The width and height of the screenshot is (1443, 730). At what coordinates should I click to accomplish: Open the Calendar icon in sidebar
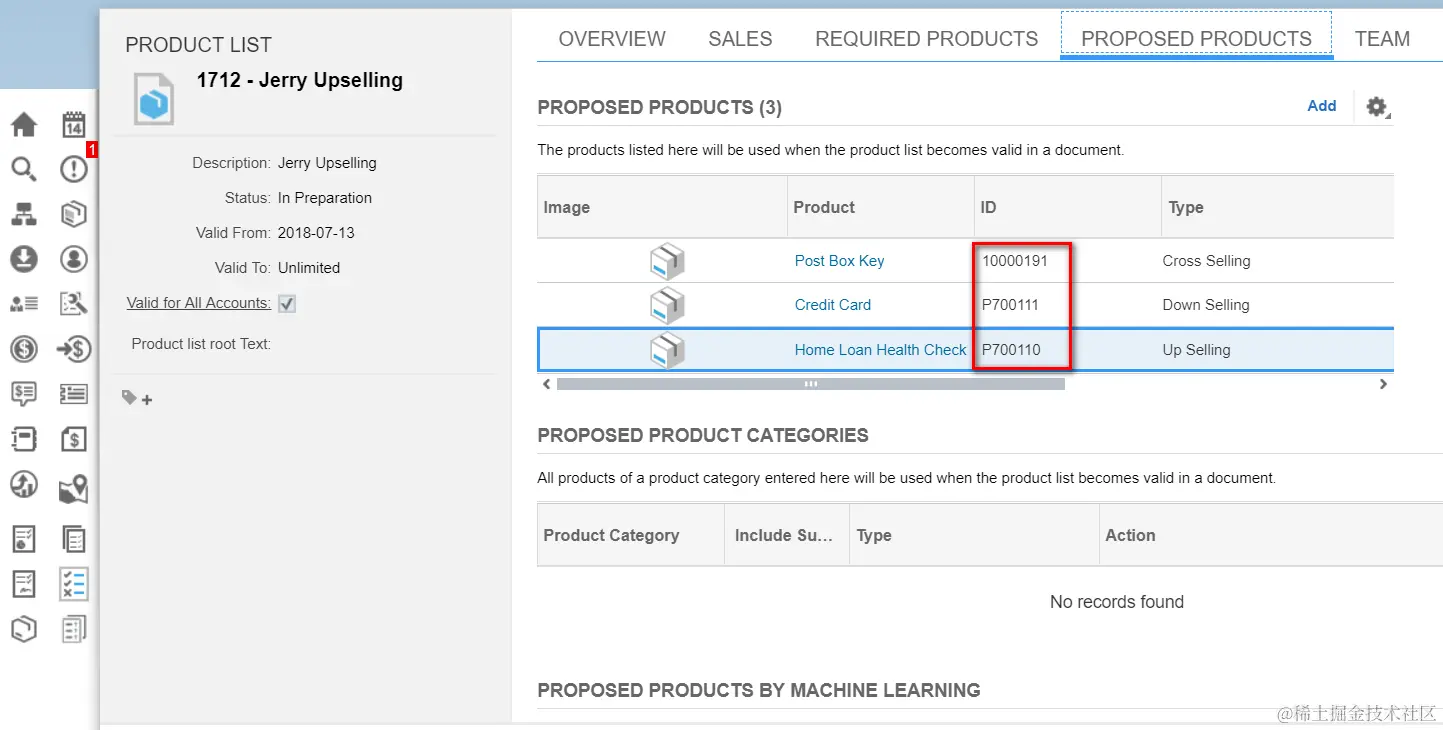pyautogui.click(x=74, y=125)
